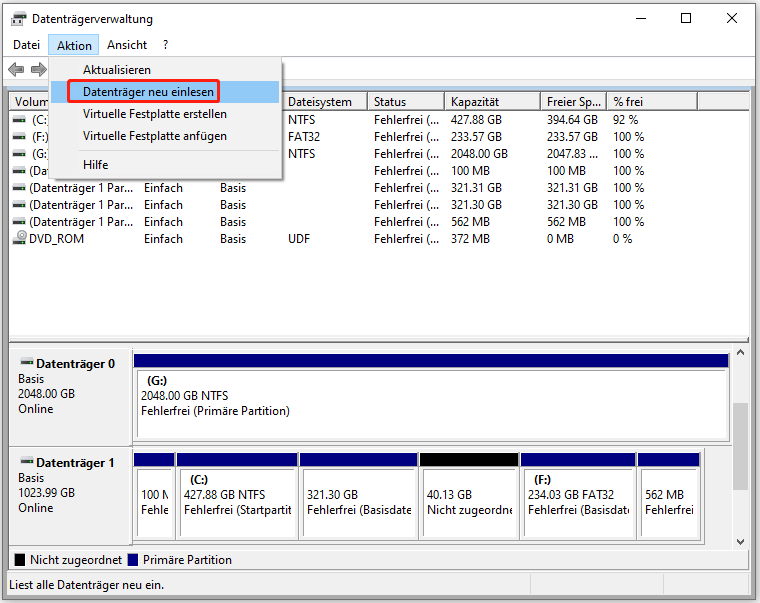Viewport: 760px width, 603px height.
Task: Click the back arrow toolbar icon
Action: 16,69
